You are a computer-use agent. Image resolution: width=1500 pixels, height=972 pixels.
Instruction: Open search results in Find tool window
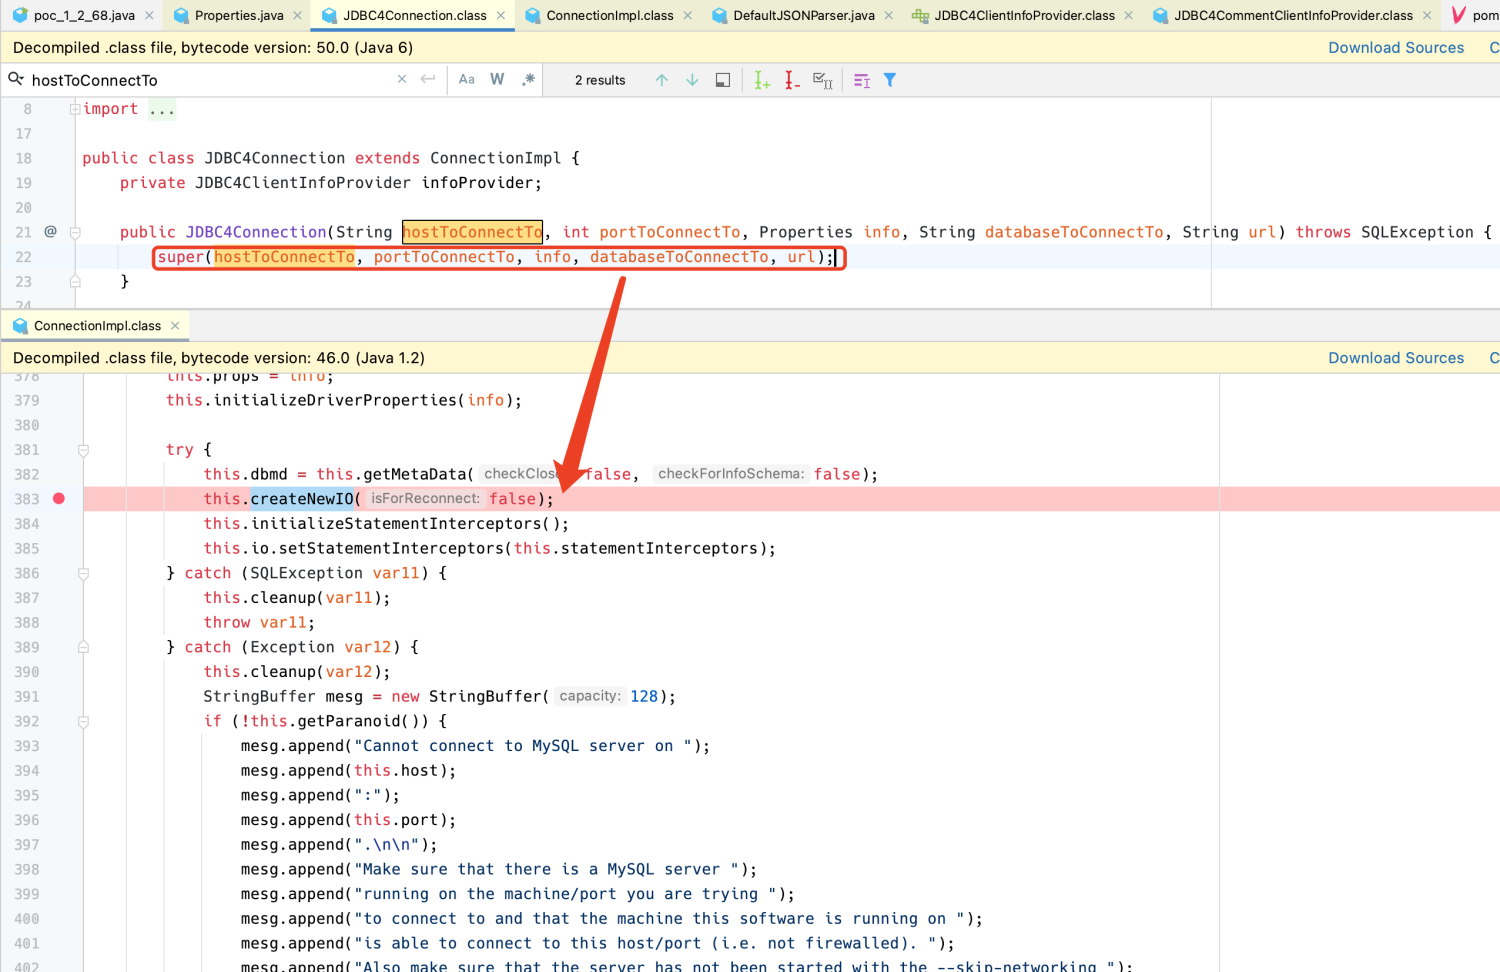tap(723, 80)
